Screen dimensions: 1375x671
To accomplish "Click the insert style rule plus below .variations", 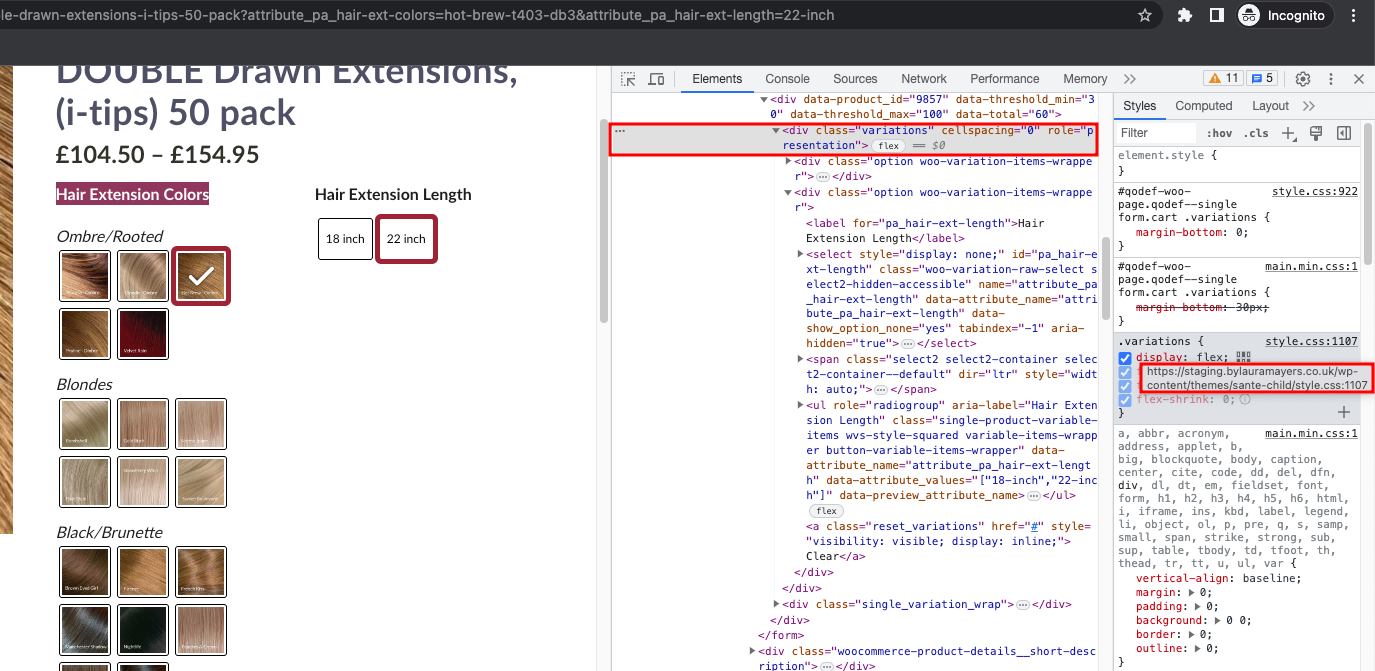I will (1344, 412).
